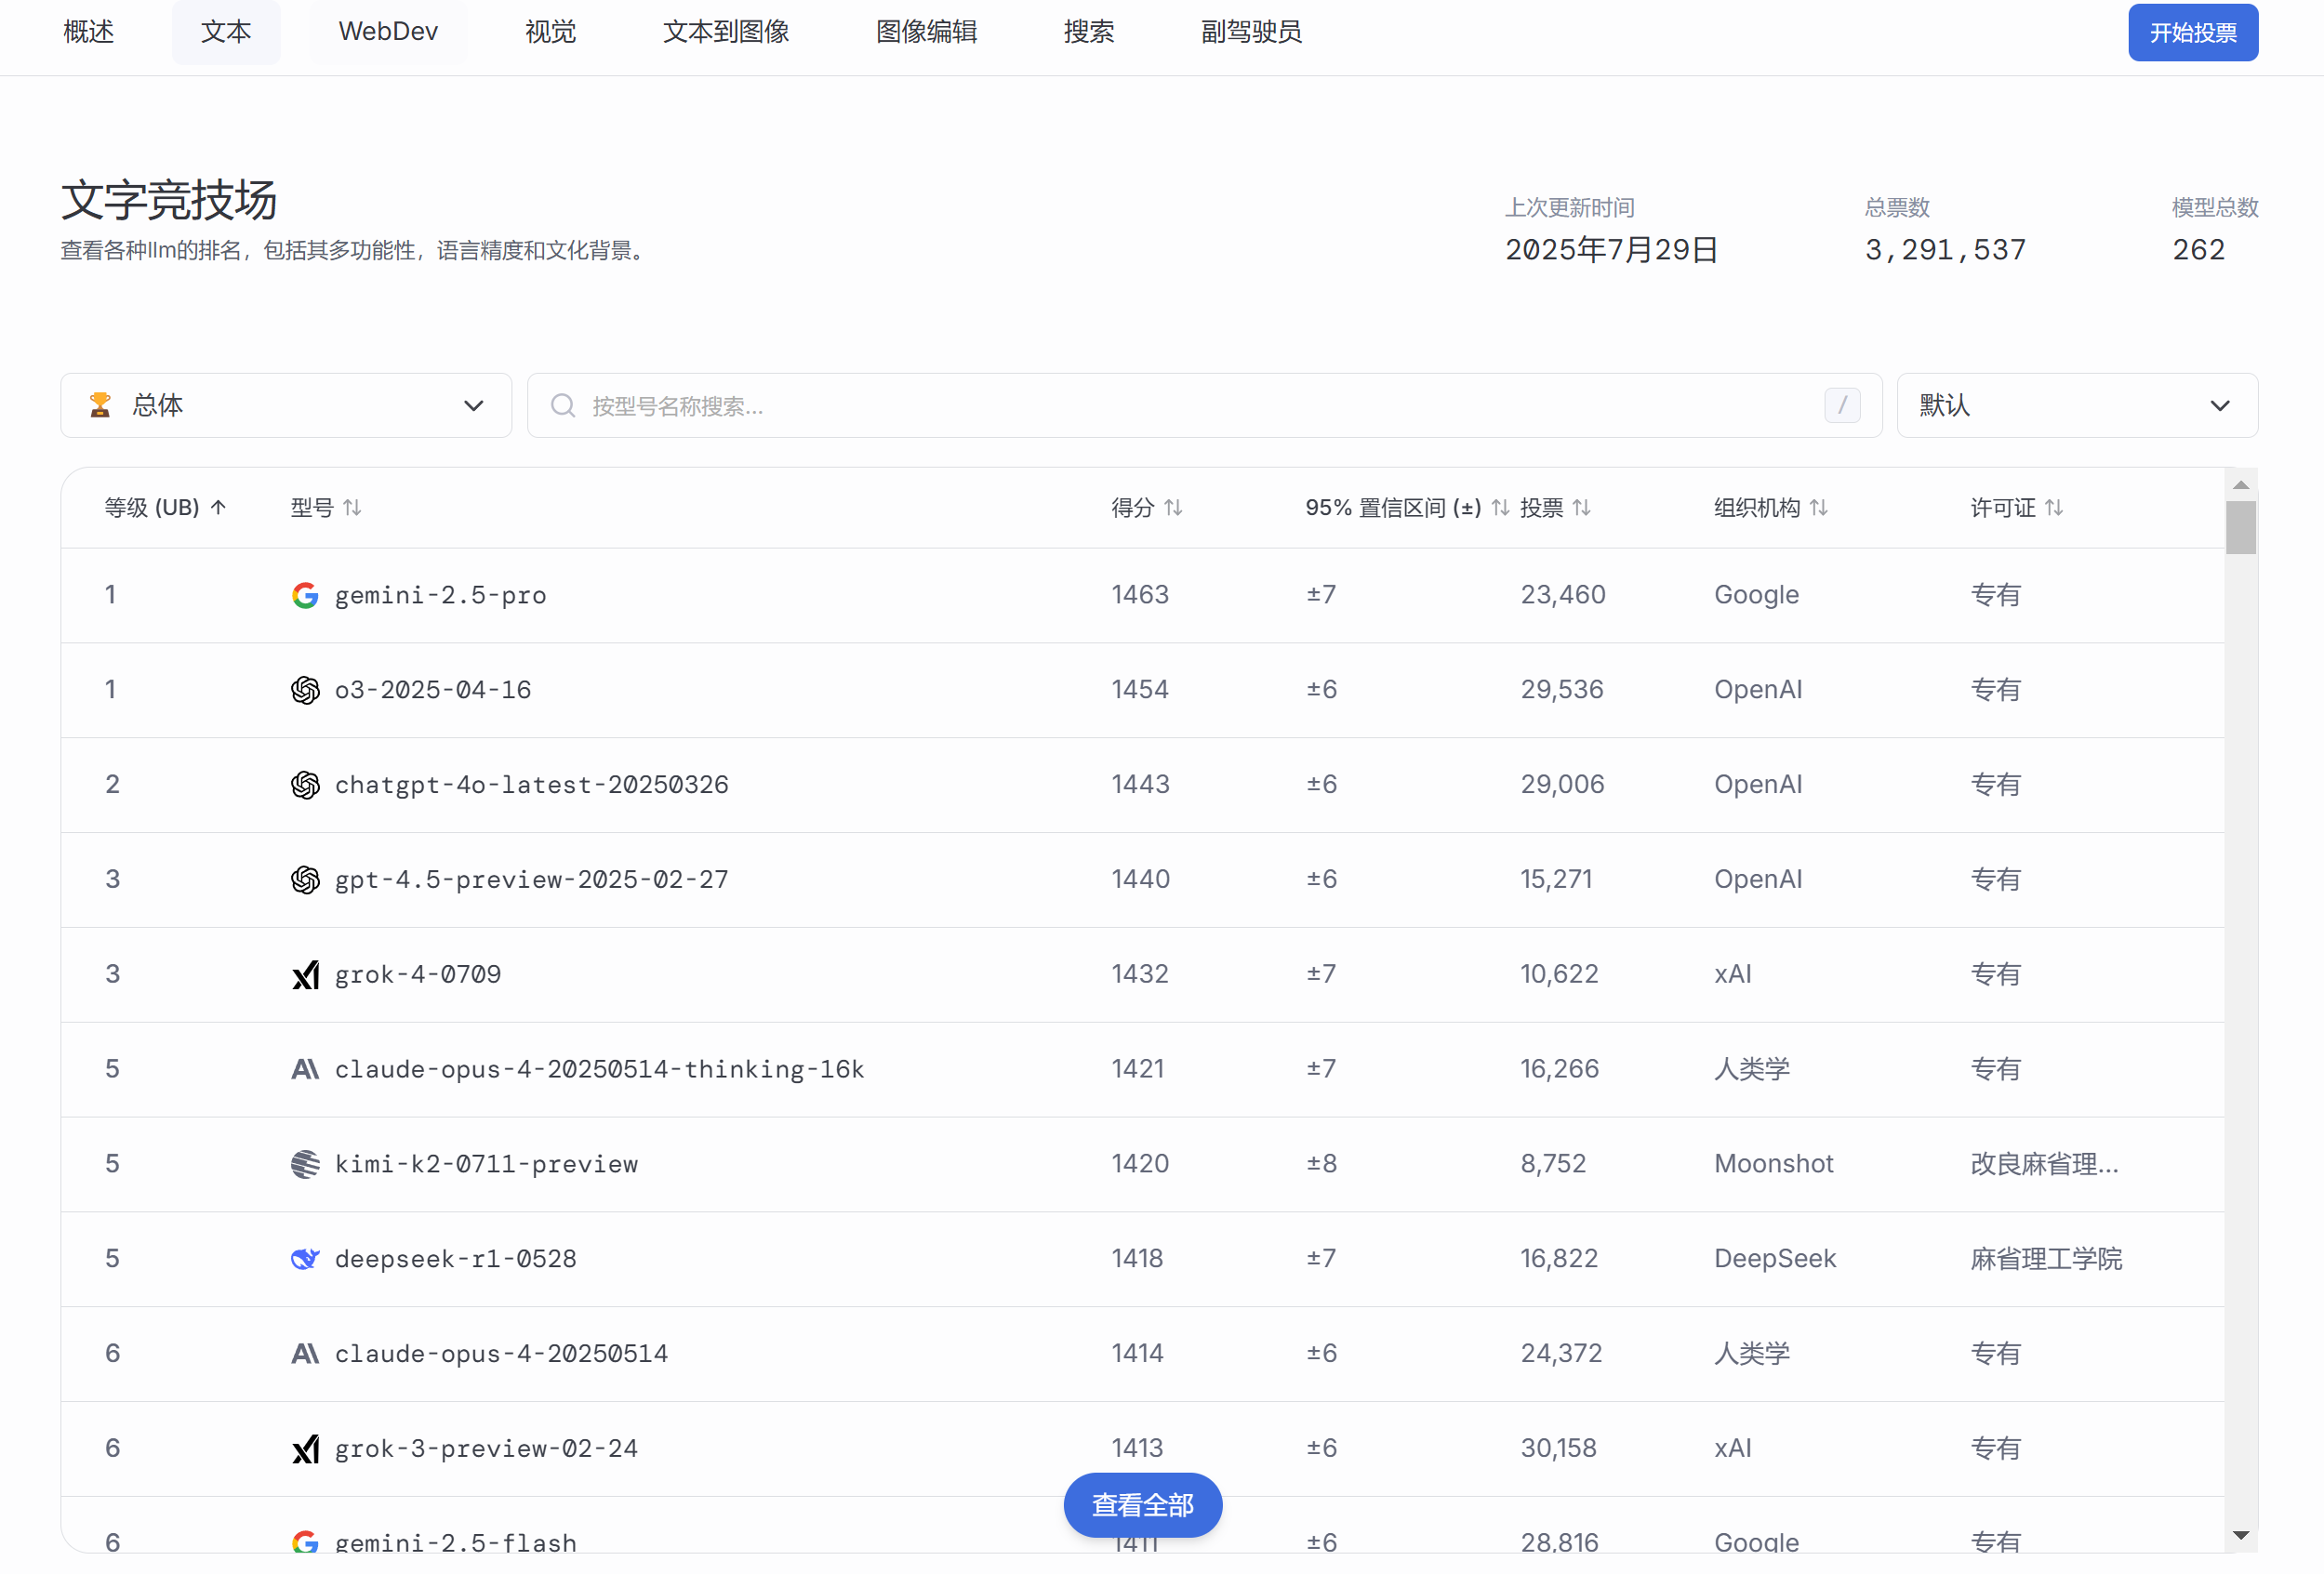2324x1574 pixels.
Task: Click the OpenAI logo beside gpt-4.5-preview-2025-02-27
Action: click(x=305, y=880)
